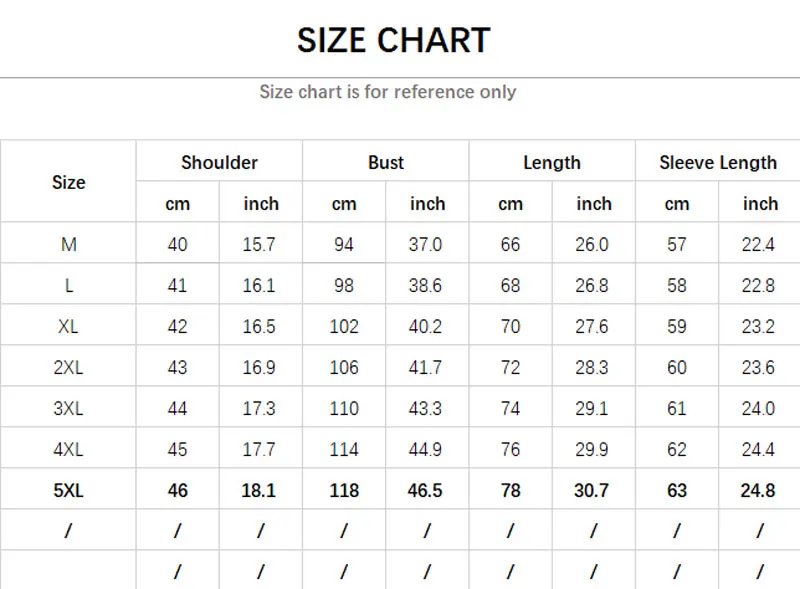Select the Bust column header
The image size is (800, 589).
(386, 163)
